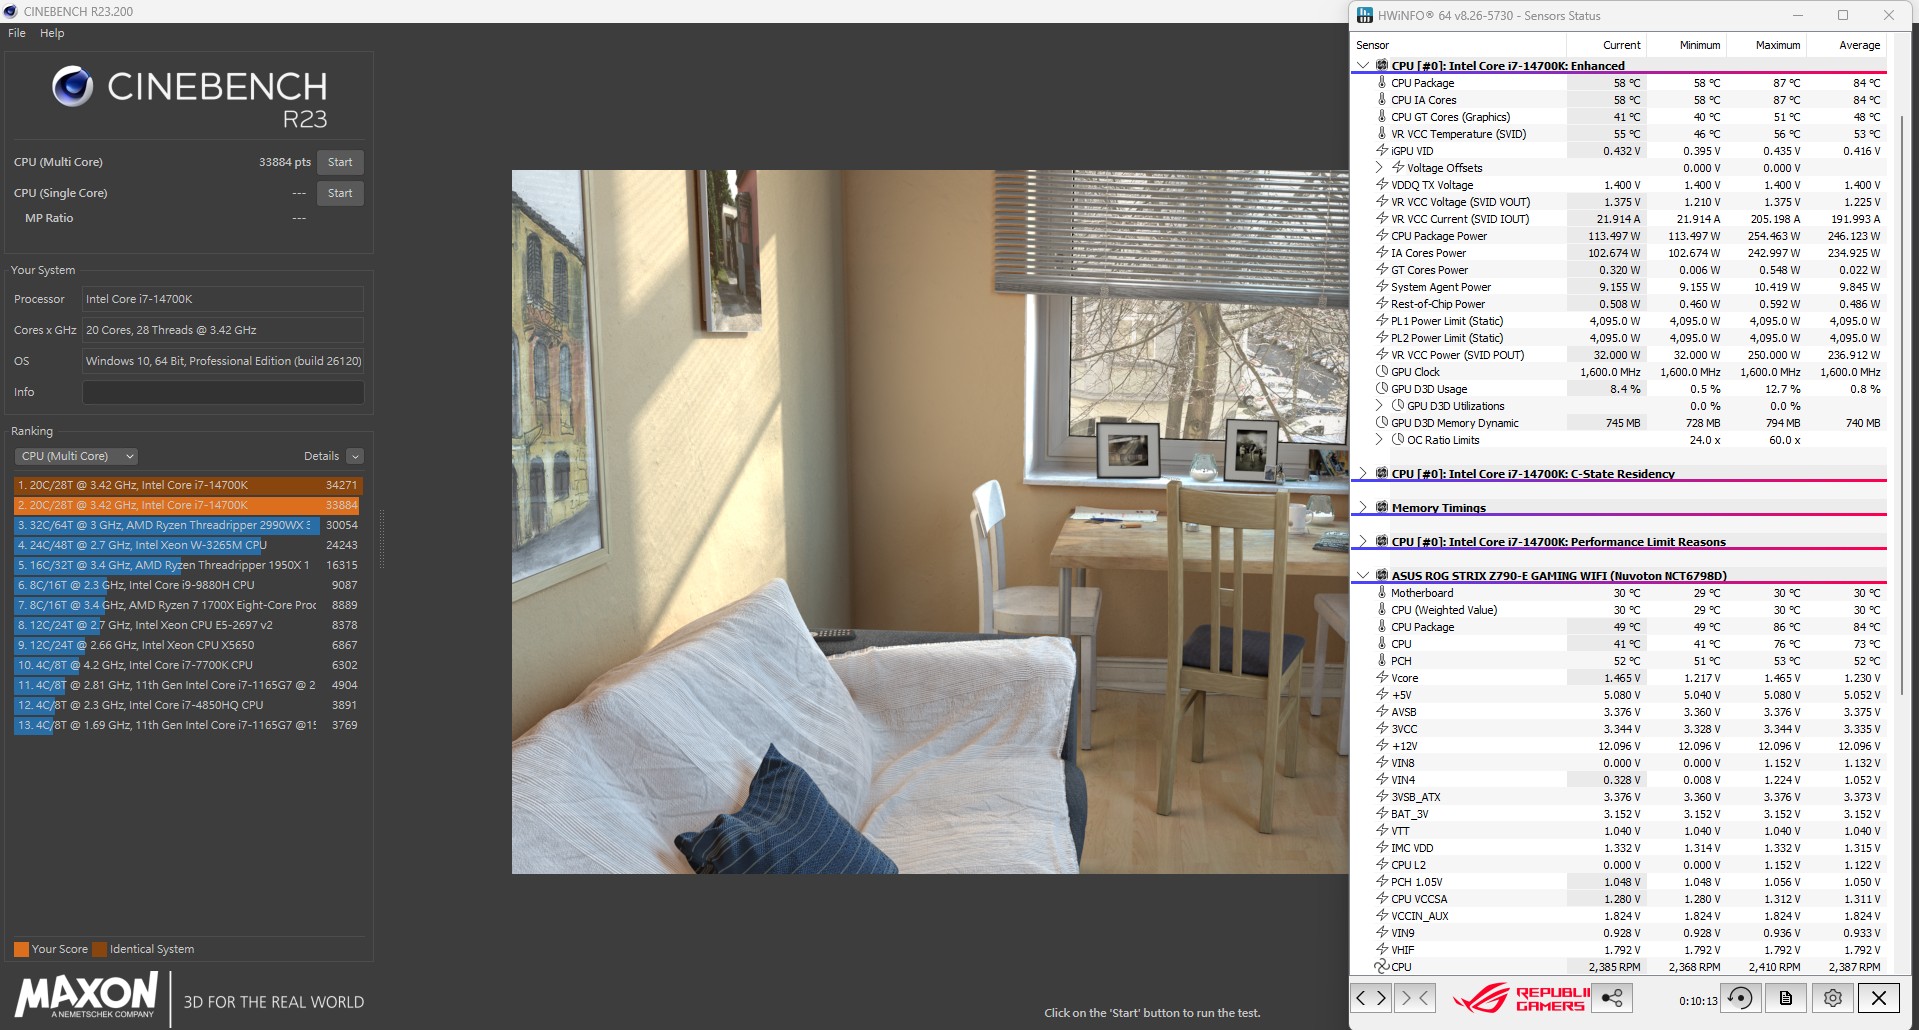Select the +12V voltage row
Viewport: 1919px width, 1030px height.
pyautogui.click(x=1620, y=746)
